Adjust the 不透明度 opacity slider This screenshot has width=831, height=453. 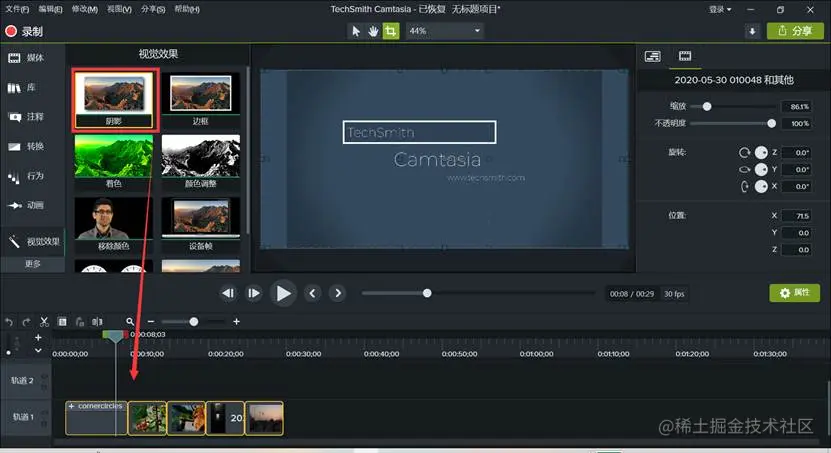[771, 123]
